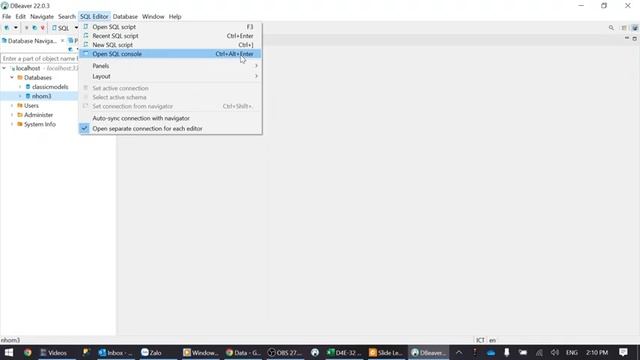Click the New connection toolbar icon
The height and width of the screenshot is (360, 640).
coord(7,28)
